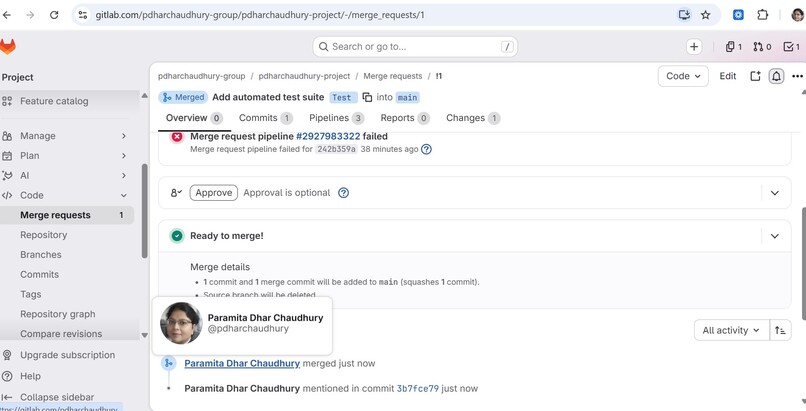Reload the page with refresh icon
This screenshot has height=411, width=806.
[x=54, y=15]
